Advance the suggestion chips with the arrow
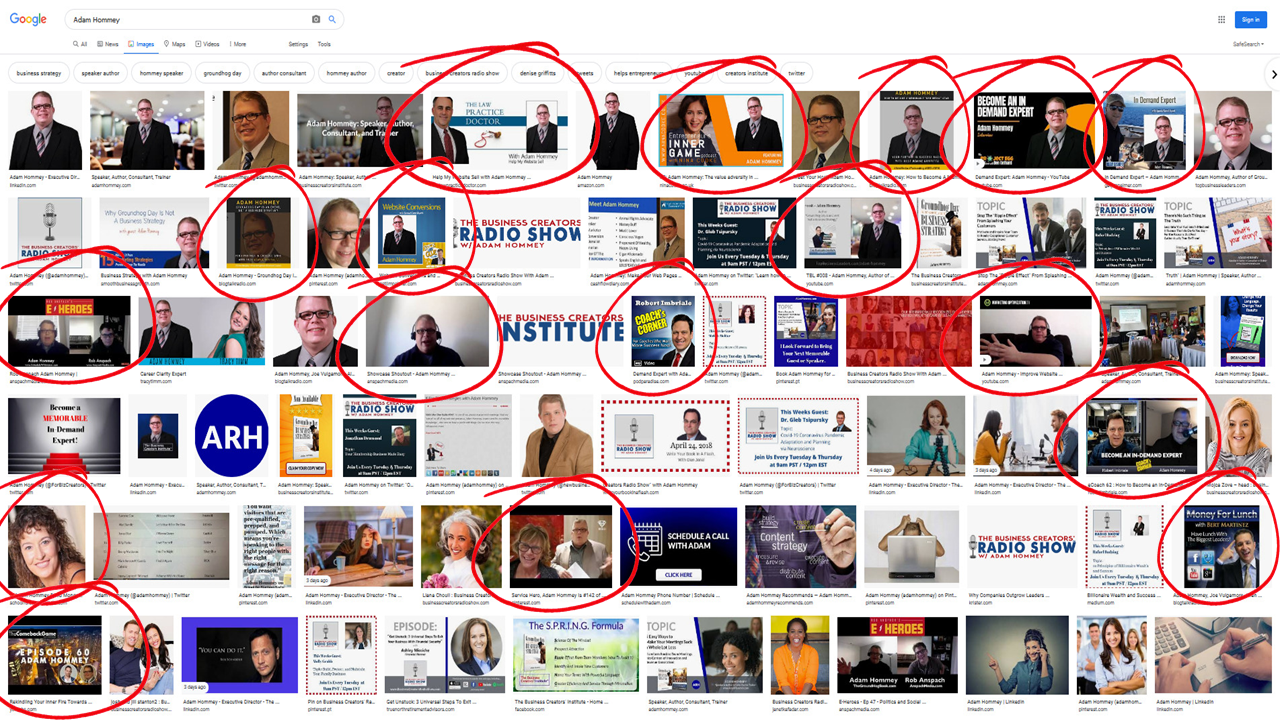This screenshot has height=720, width=1280. 1273,74
